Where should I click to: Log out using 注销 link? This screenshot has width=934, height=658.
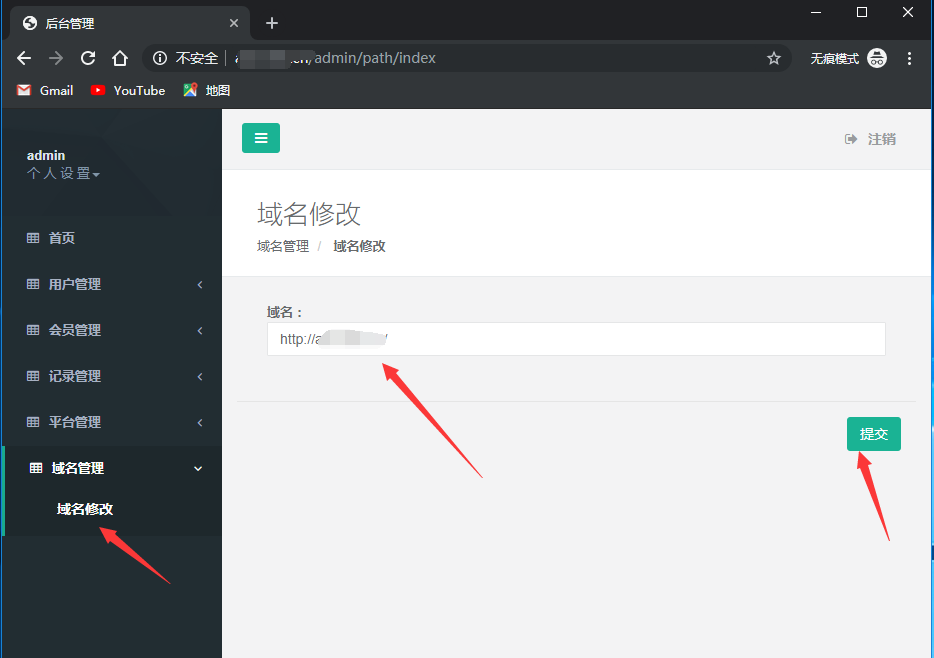pyautogui.click(x=870, y=139)
